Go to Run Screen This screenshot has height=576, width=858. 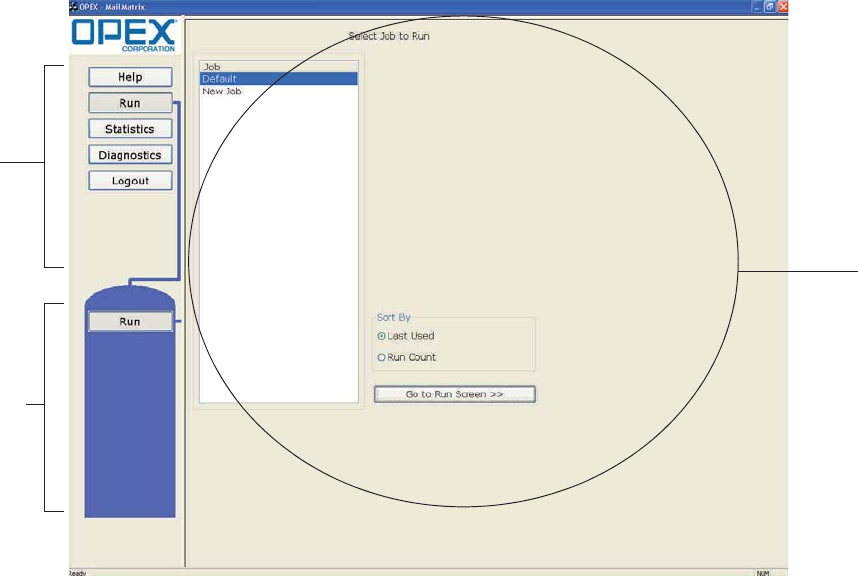[x=455, y=394]
